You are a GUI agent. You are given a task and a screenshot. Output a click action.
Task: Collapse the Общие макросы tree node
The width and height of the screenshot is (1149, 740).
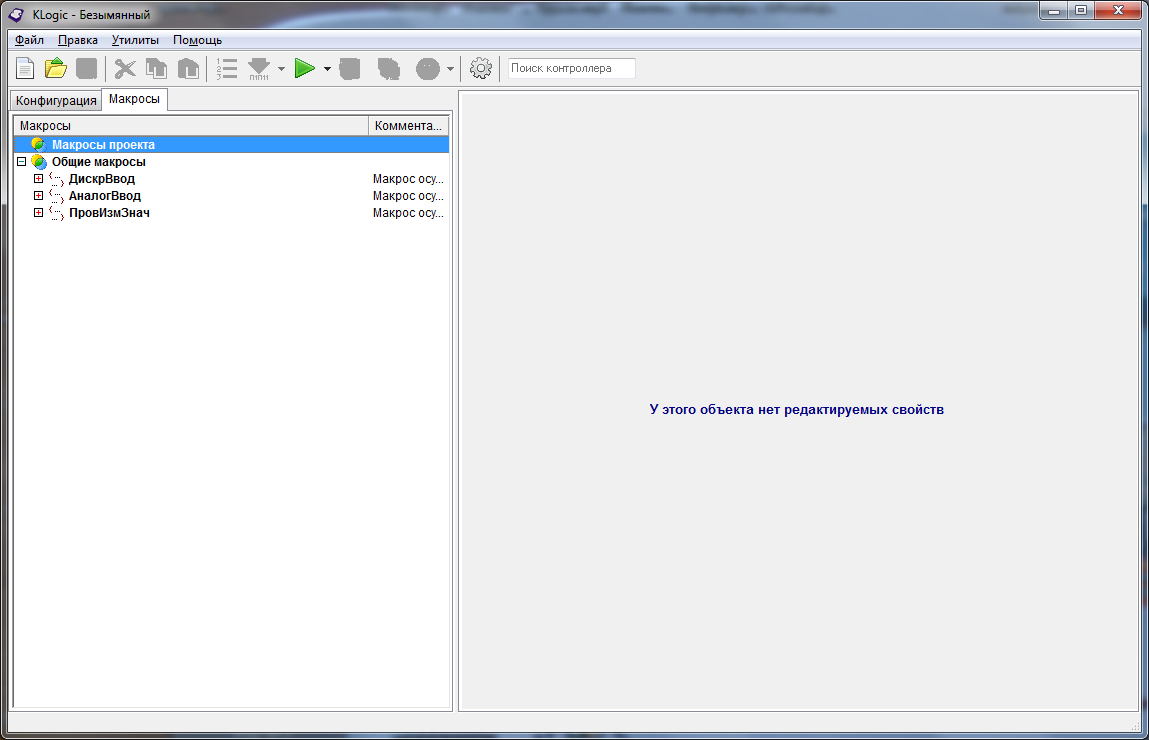22,162
